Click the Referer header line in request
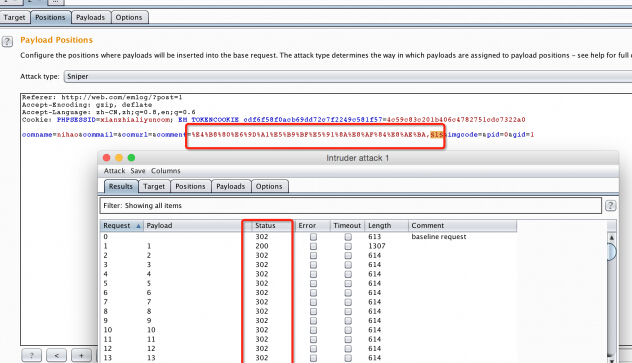The width and height of the screenshot is (632, 363). point(102,97)
